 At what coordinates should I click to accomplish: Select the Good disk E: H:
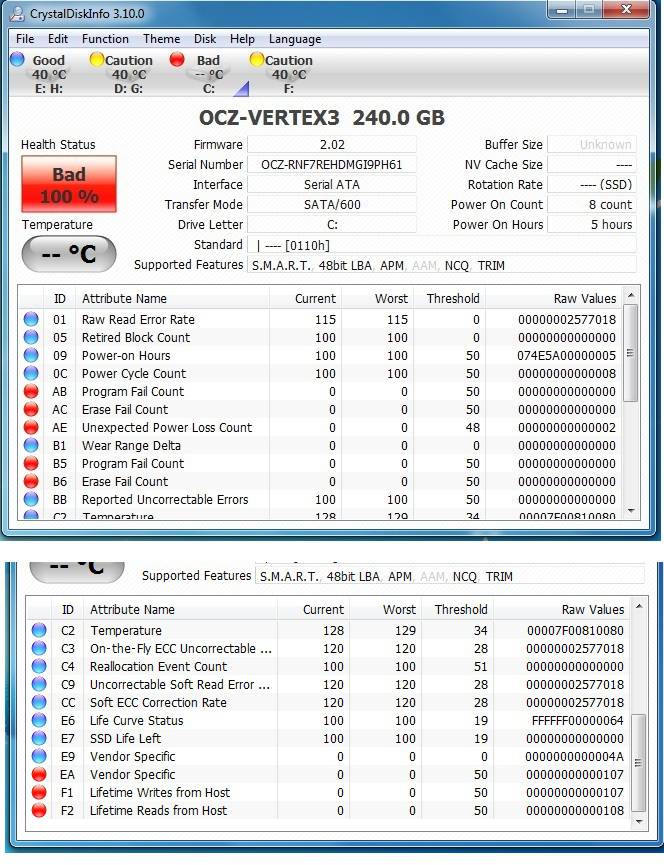[40, 74]
